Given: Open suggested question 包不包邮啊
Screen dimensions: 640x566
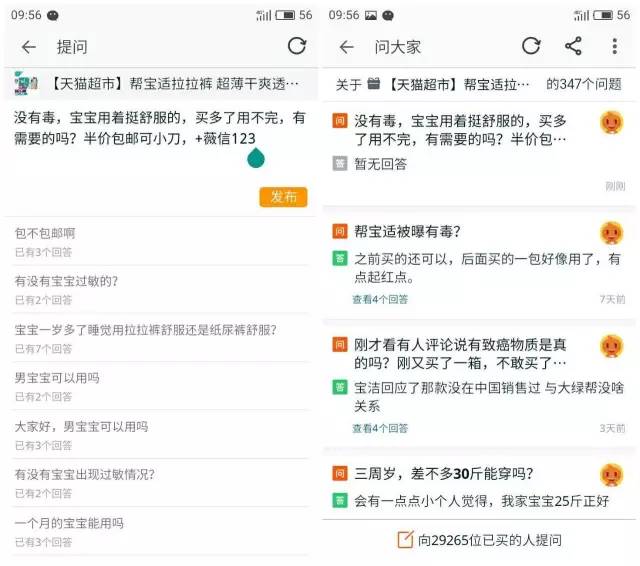Looking at the screenshot, I should coord(160,241).
